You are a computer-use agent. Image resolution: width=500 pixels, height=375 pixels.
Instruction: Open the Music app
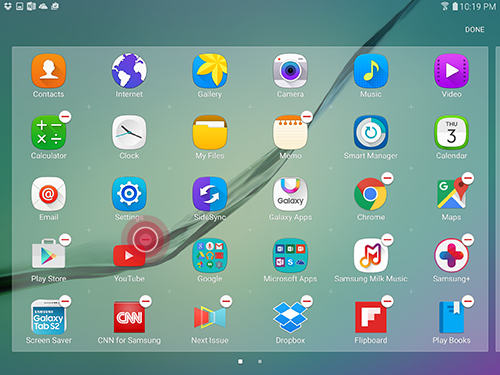pyautogui.click(x=371, y=71)
